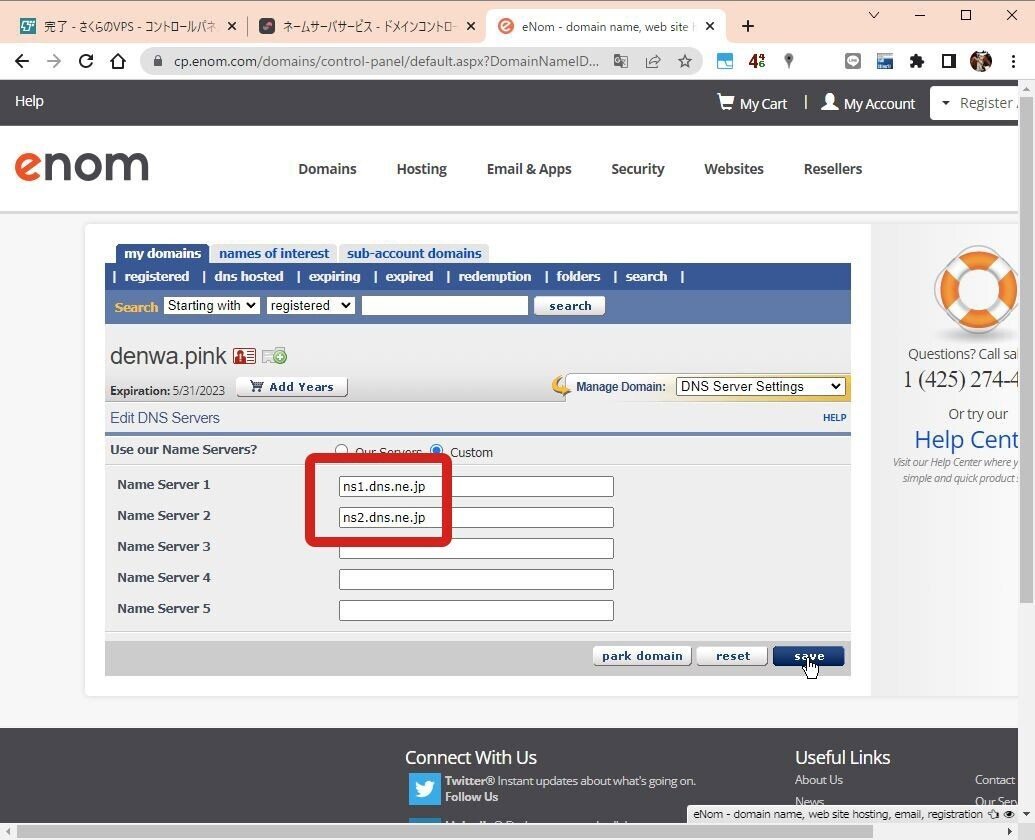Viewport: 1035px width, 840px height.
Task: Open the Resellers menu
Action: pyautogui.click(x=833, y=169)
